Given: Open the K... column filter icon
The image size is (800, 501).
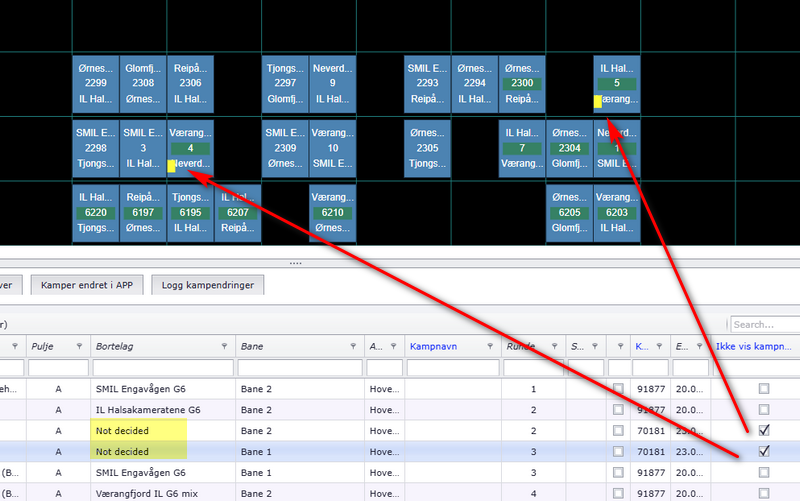Looking at the screenshot, I should coord(659,346).
